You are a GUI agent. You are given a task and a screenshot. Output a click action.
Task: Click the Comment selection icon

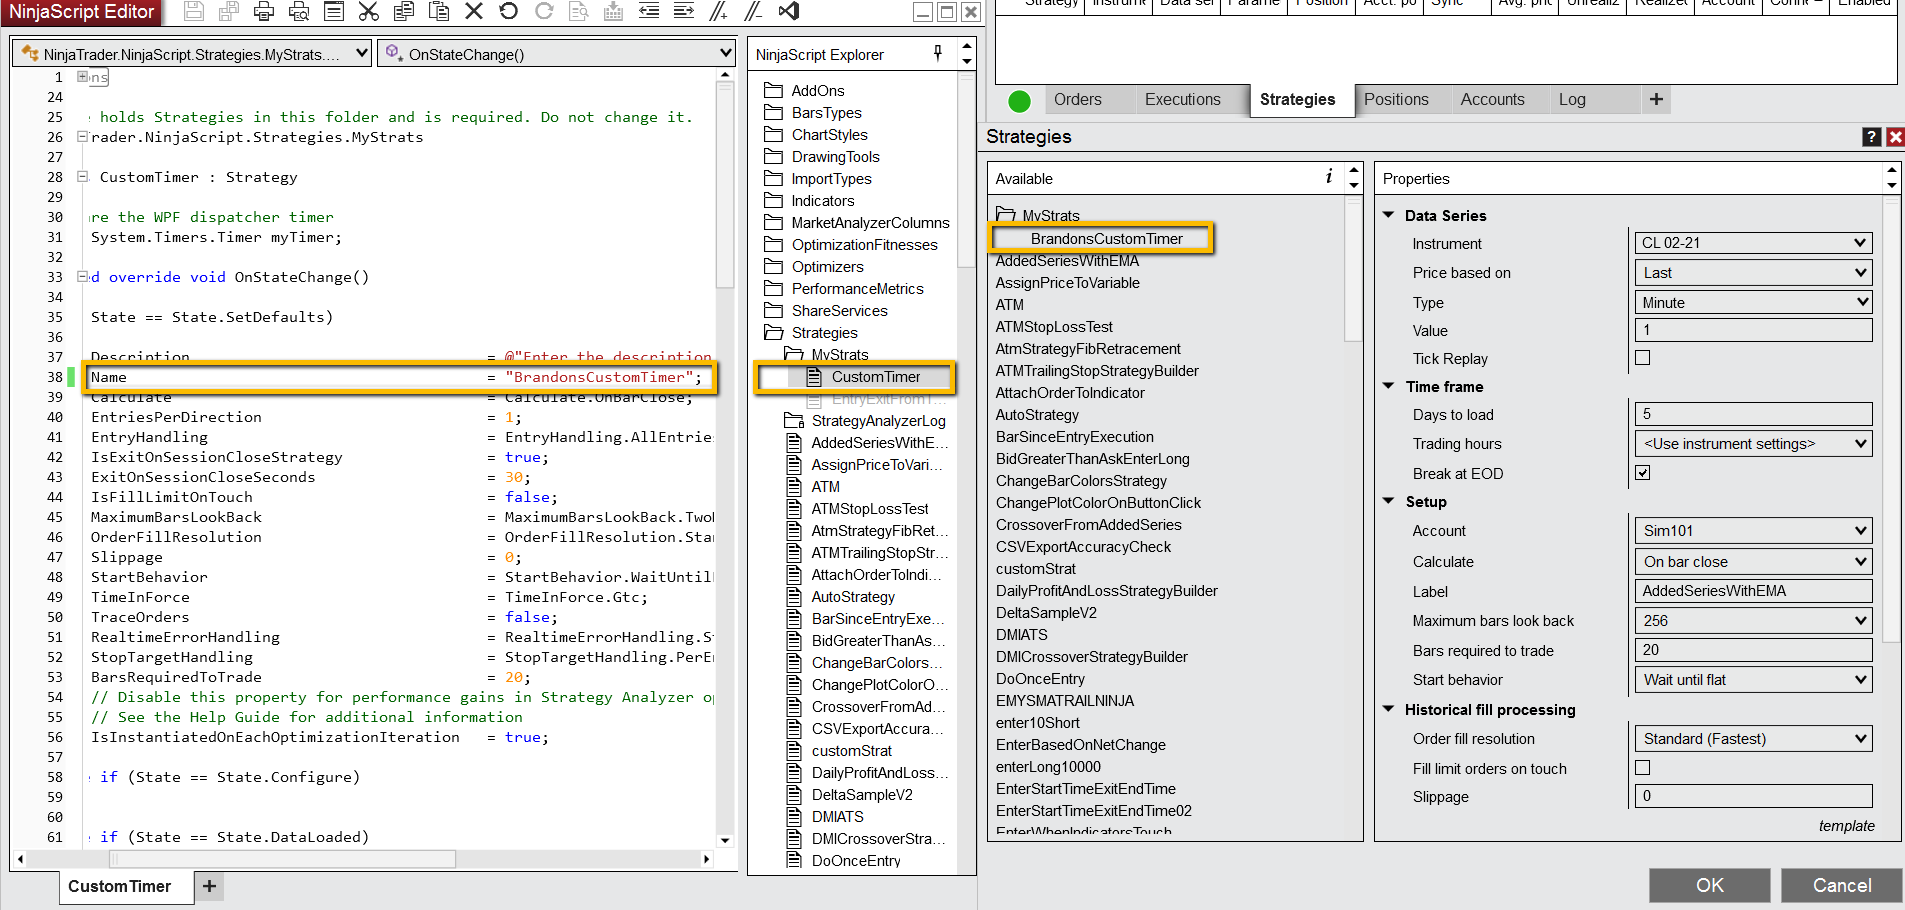point(718,11)
